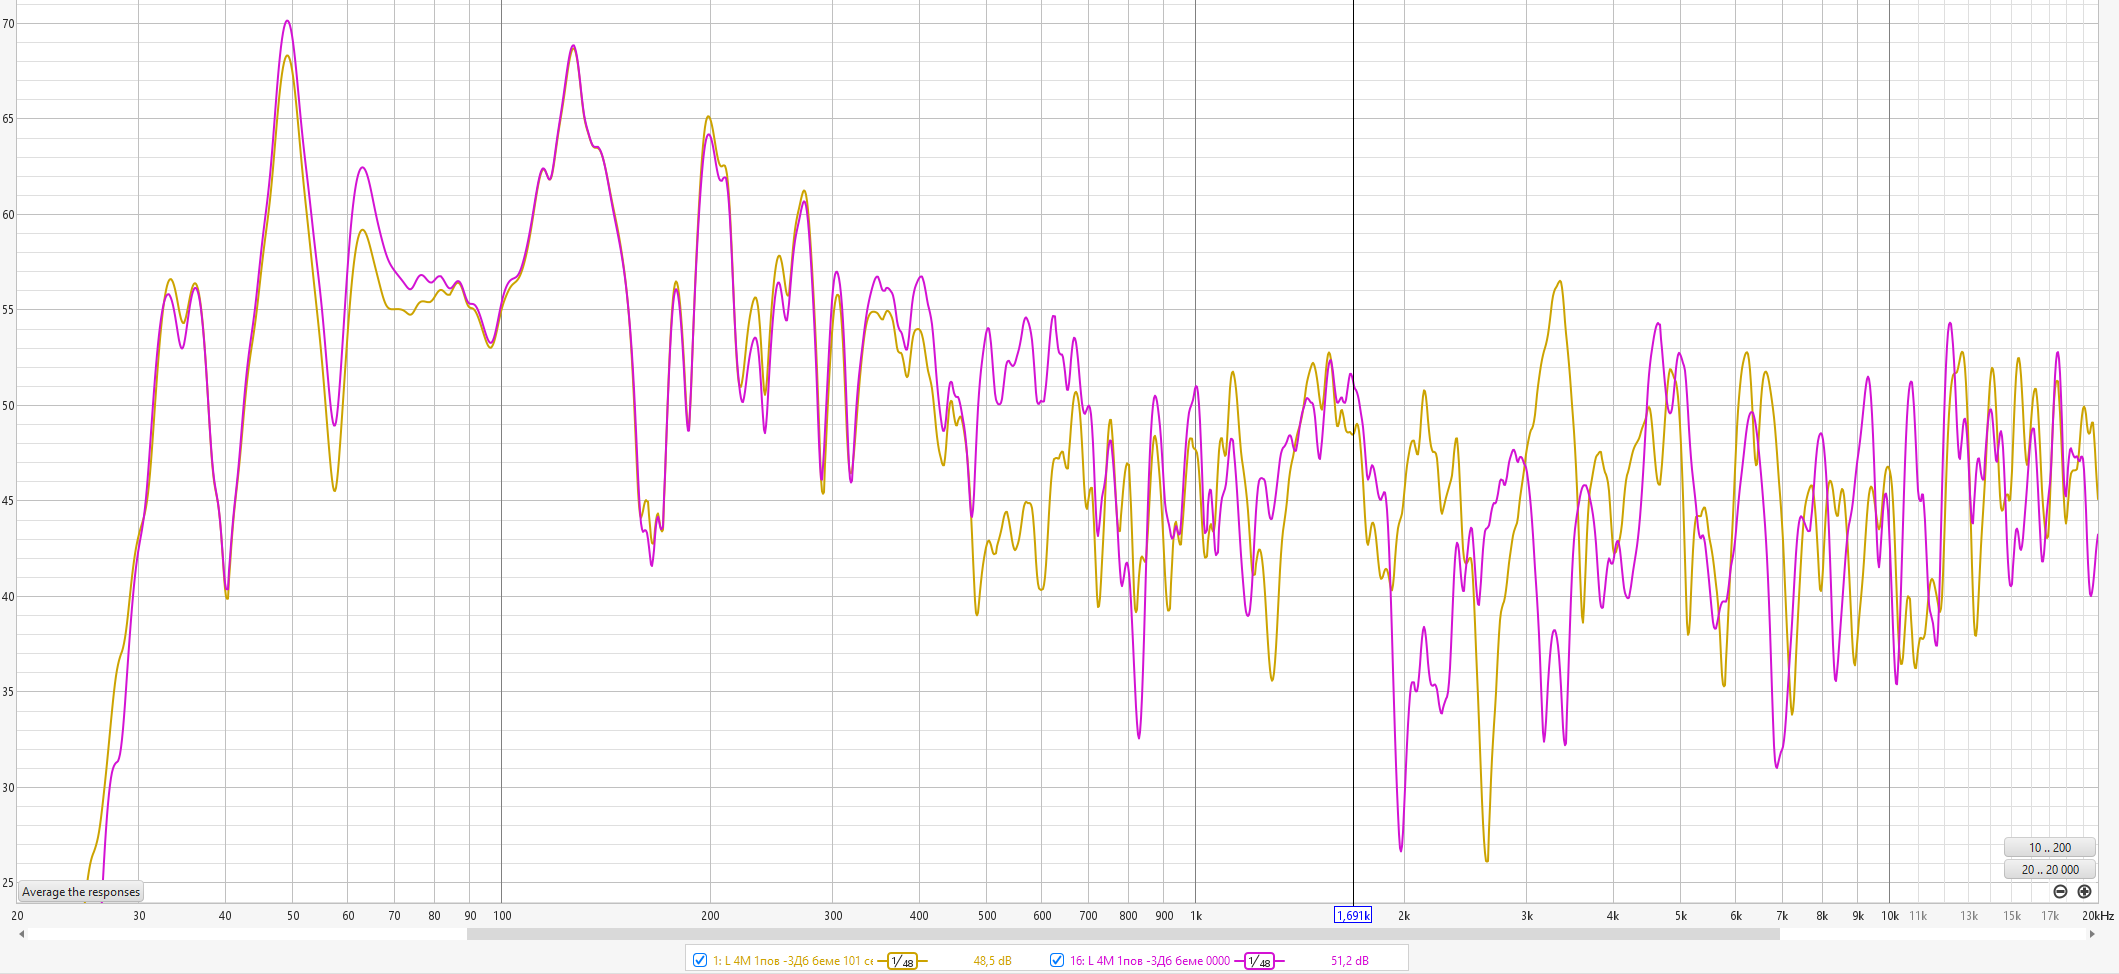Screen dimensions: 2119x974
Task: Click the '10k' frequency axis label
Action: (1890, 916)
